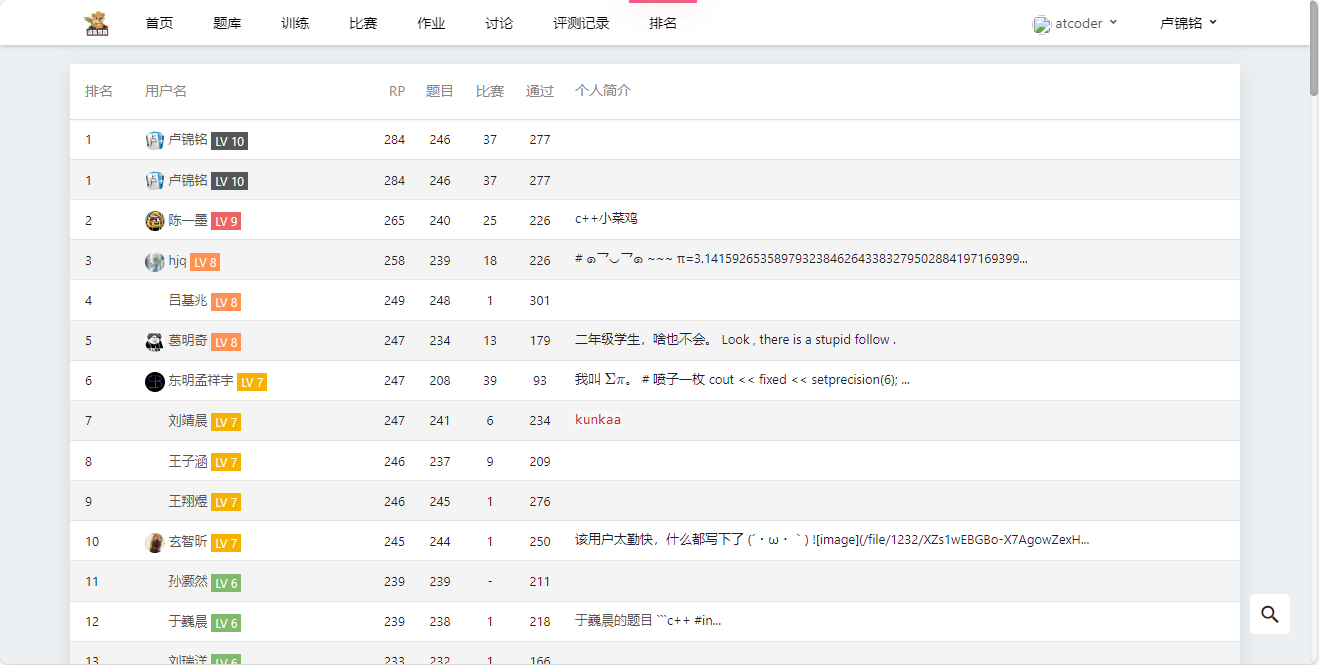Open the 讨论 navigation item

(x=499, y=23)
